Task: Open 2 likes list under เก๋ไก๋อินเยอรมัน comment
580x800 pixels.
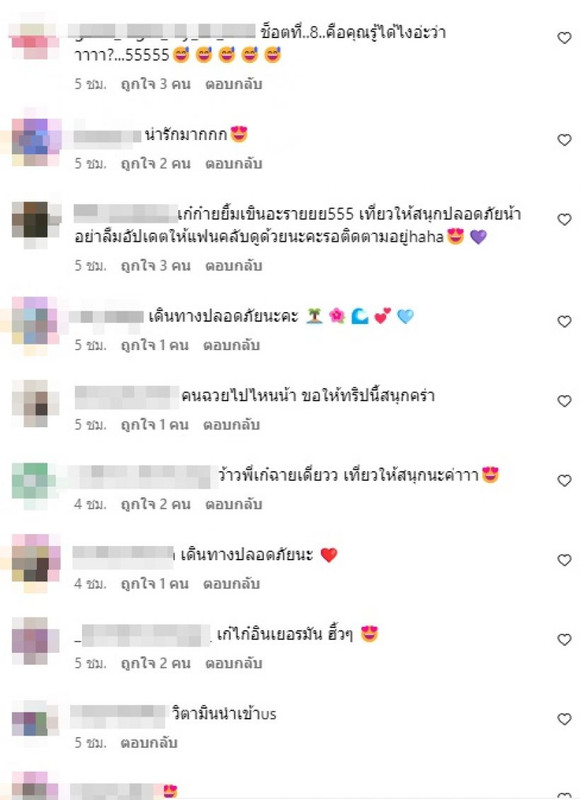Action: click(155, 663)
